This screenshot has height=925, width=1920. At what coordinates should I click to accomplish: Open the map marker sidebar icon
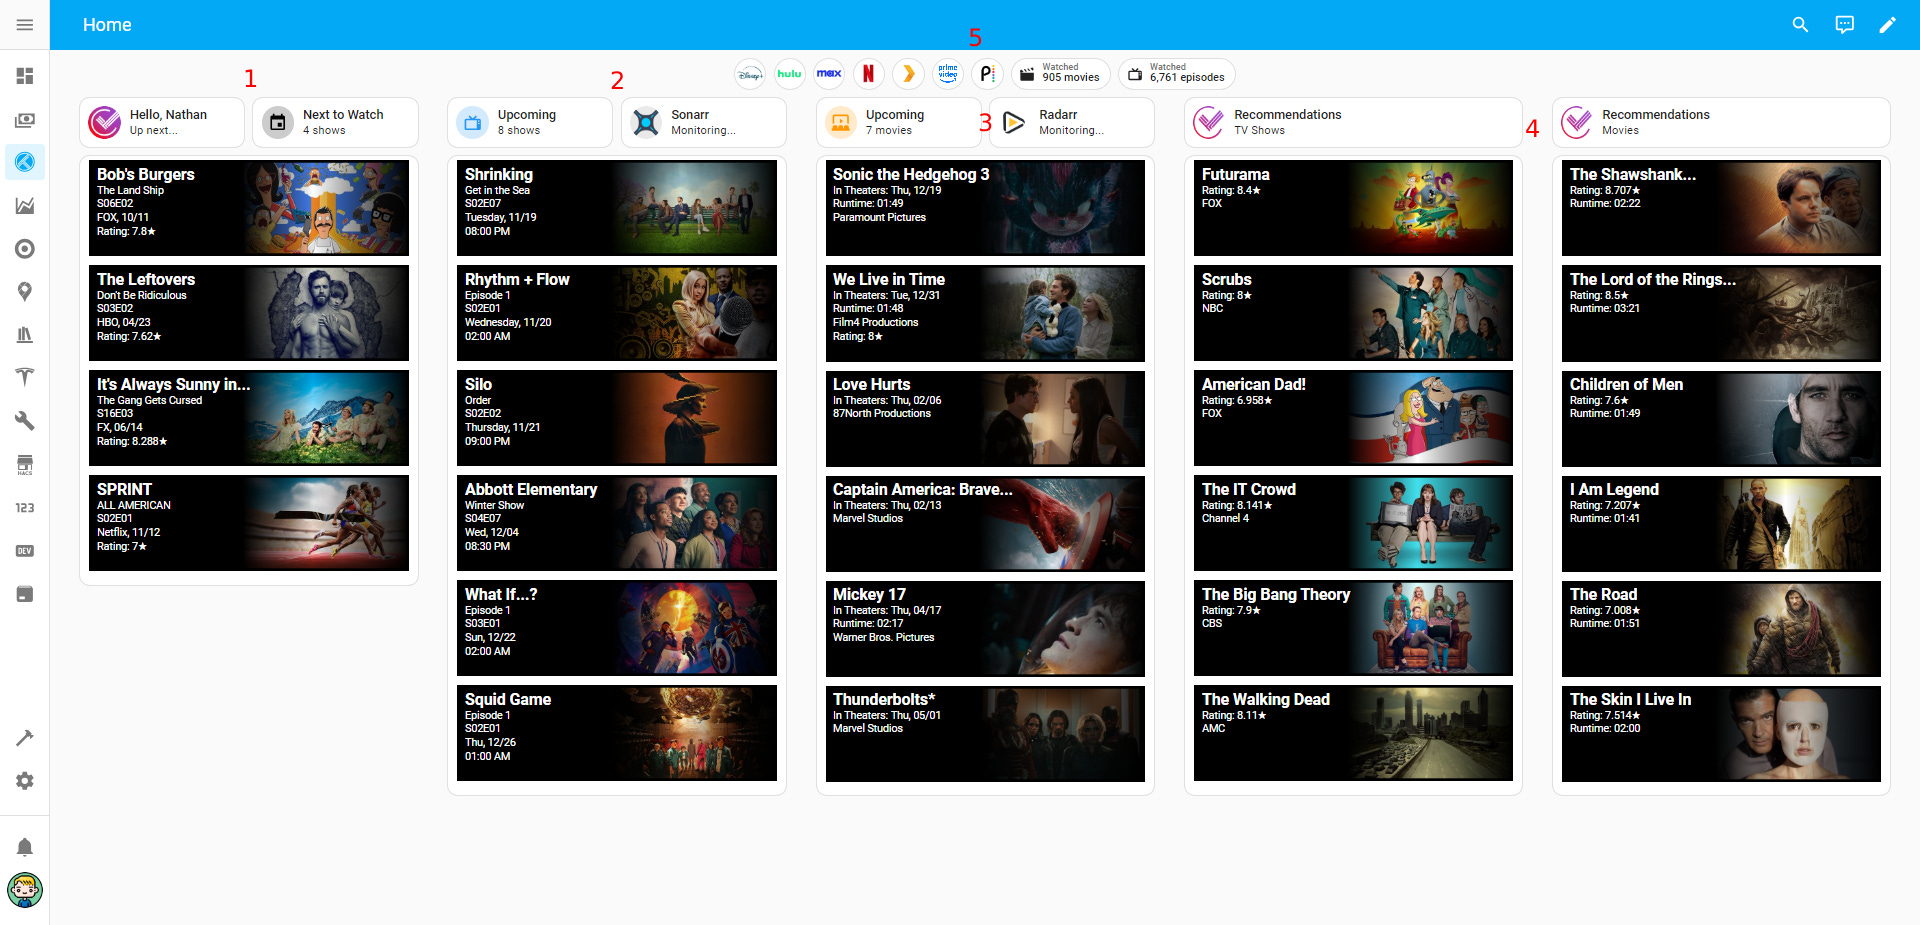click(x=25, y=292)
